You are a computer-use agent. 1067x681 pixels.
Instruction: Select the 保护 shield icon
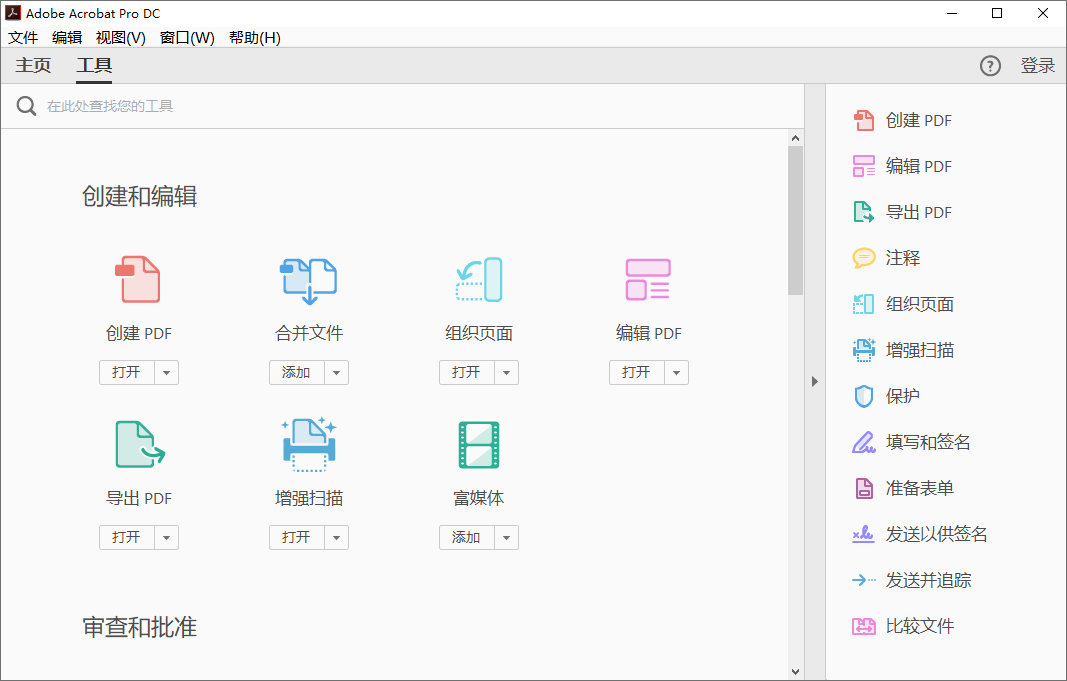tap(862, 396)
